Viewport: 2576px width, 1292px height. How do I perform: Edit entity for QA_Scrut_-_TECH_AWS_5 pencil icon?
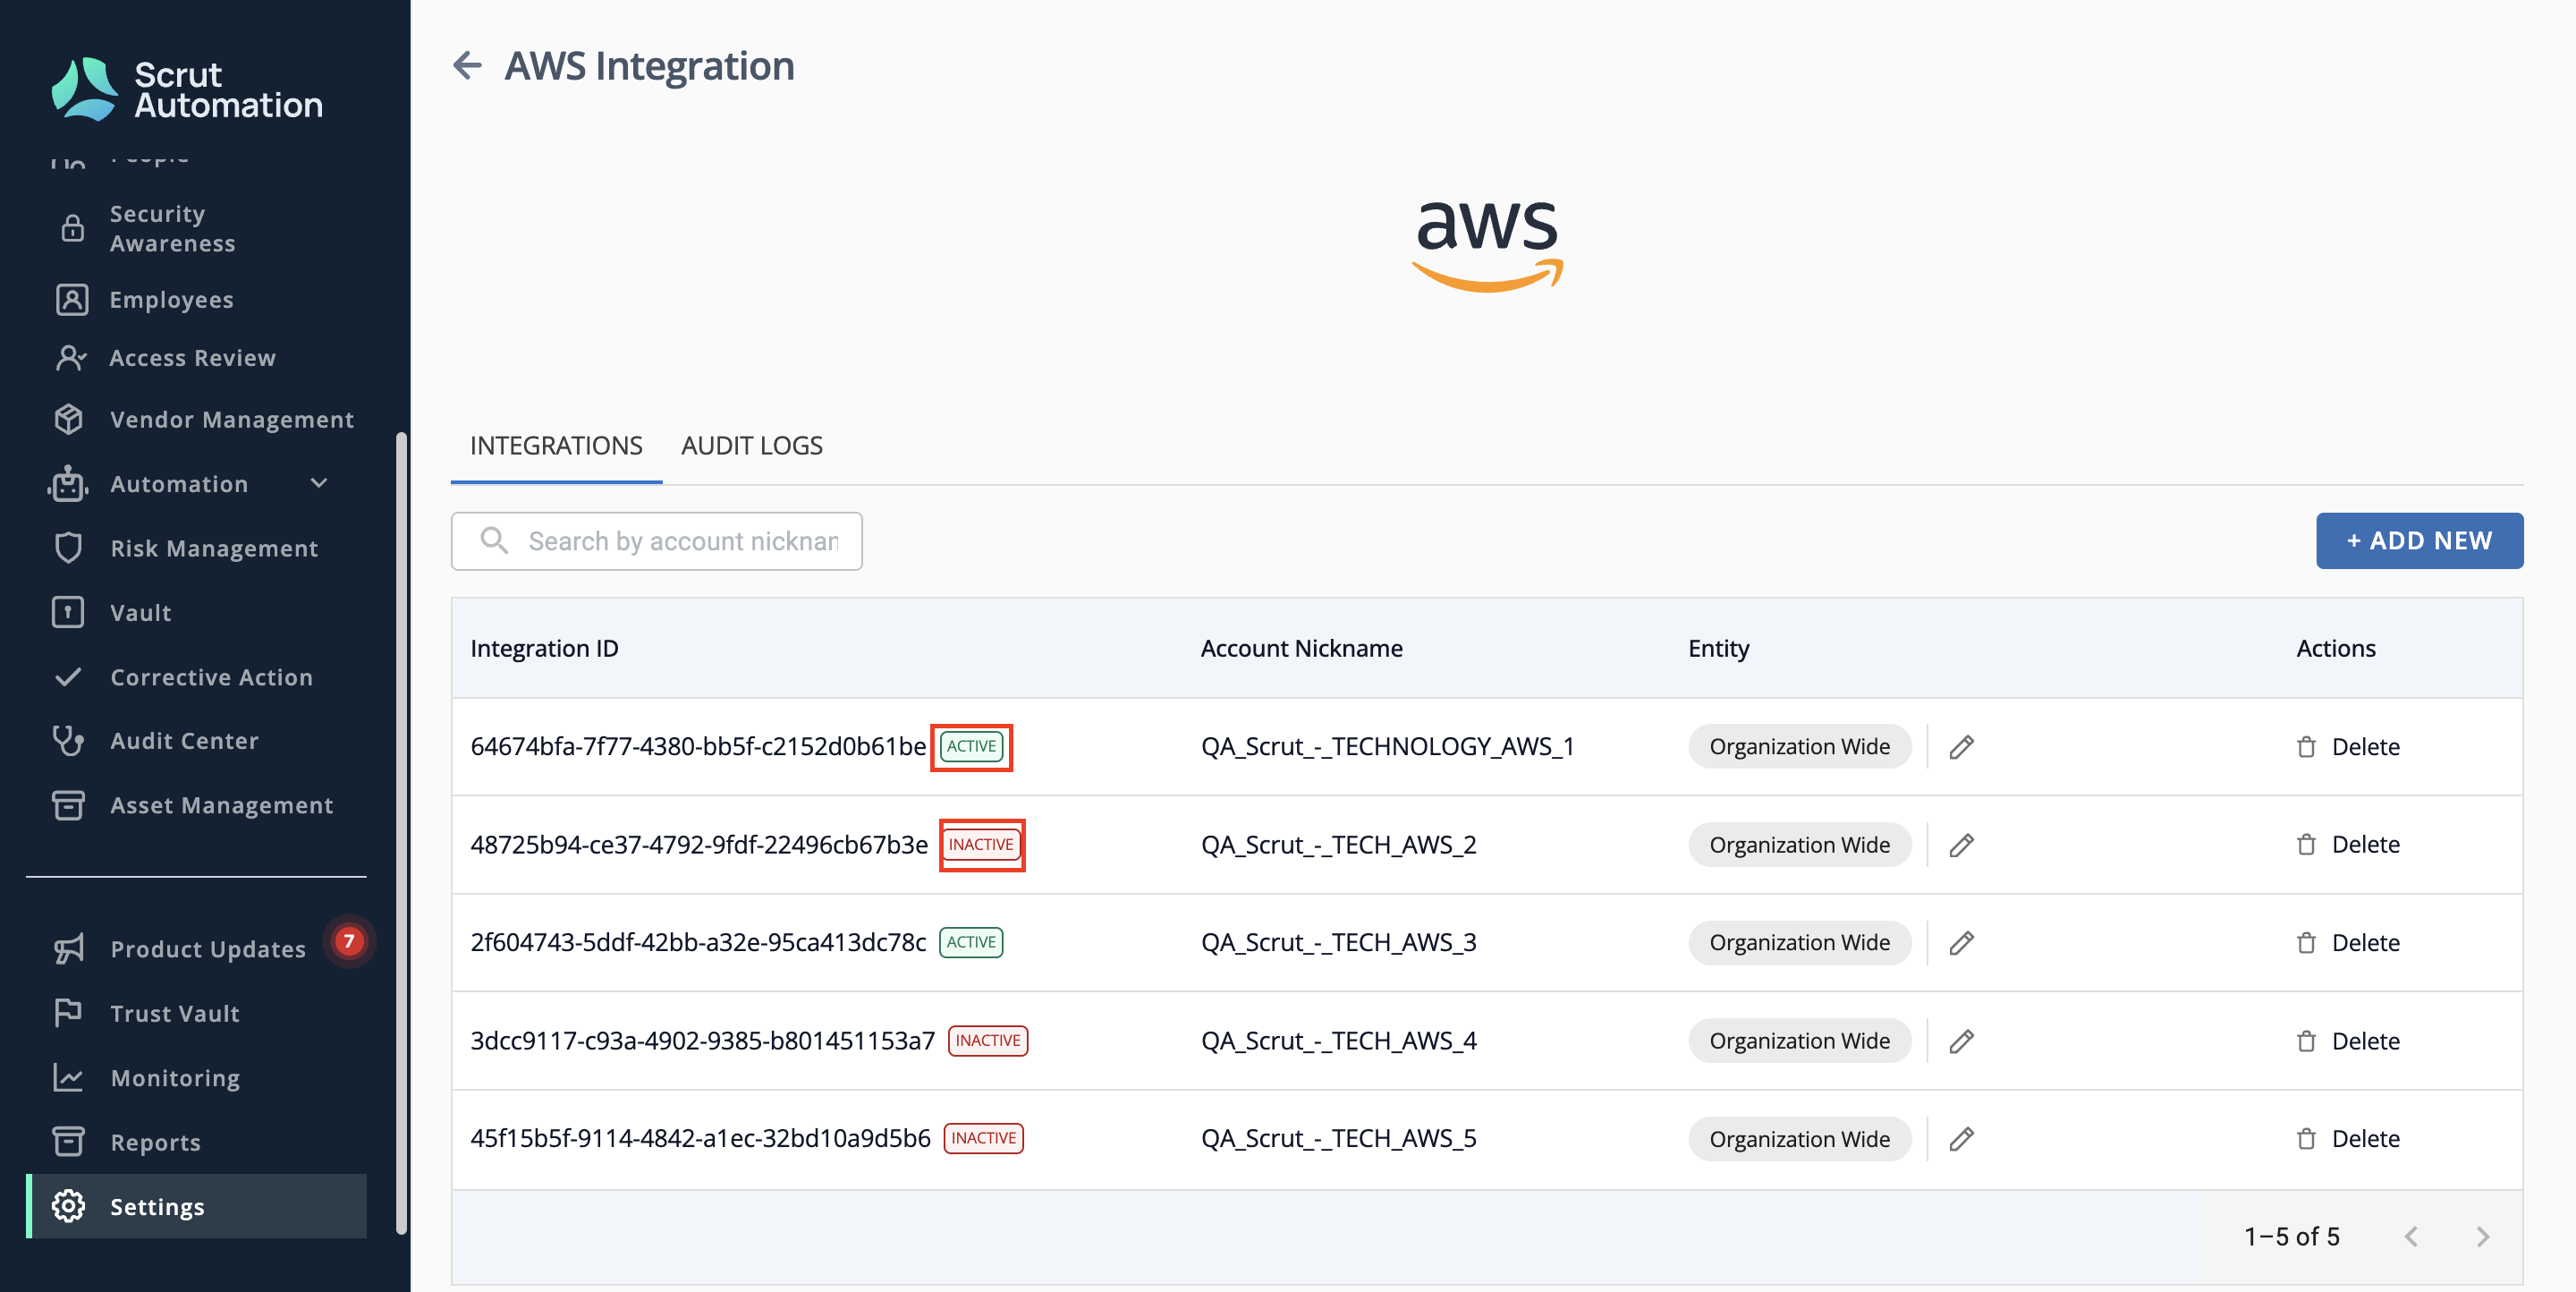(x=1961, y=1139)
